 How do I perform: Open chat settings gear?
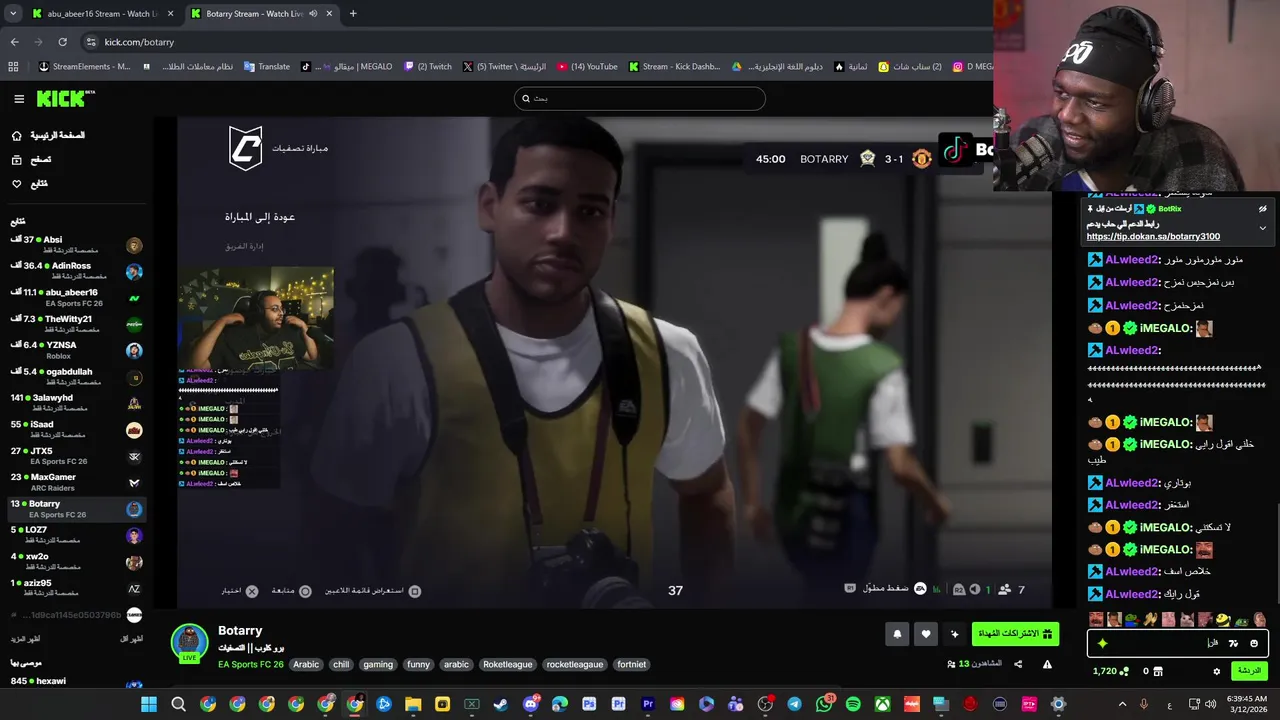click(1217, 671)
